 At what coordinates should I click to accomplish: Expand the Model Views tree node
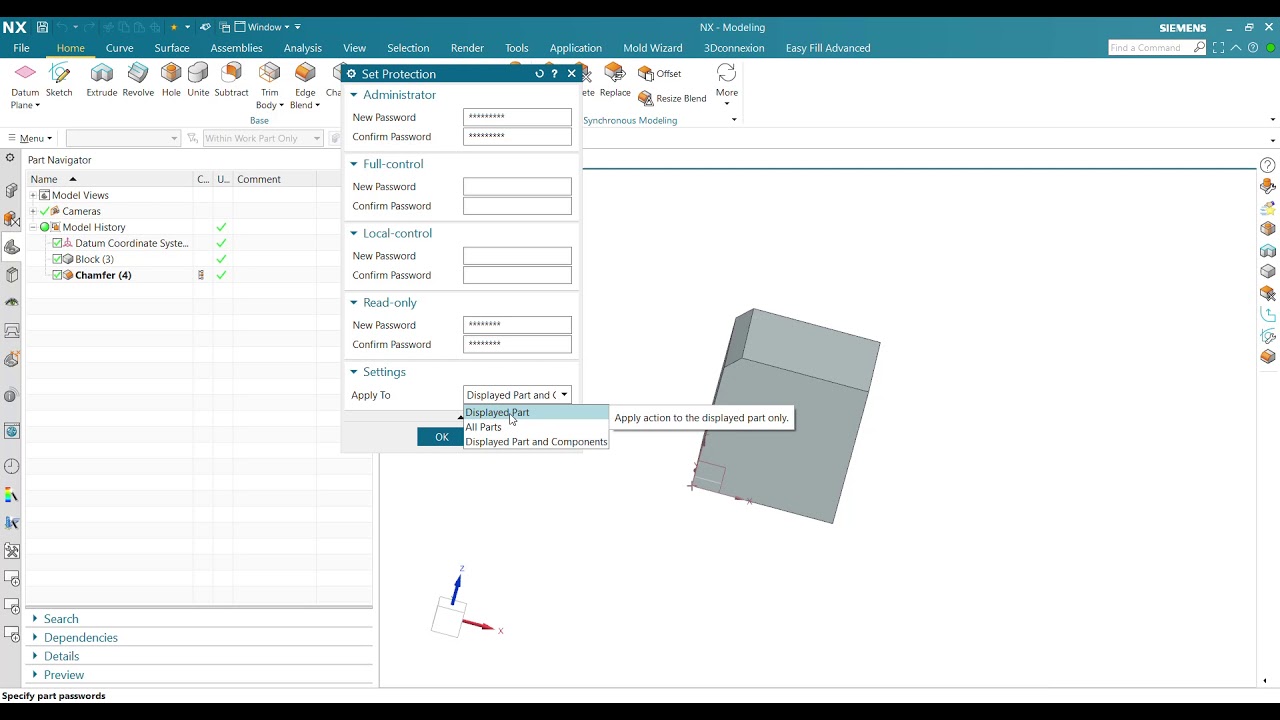pos(33,195)
